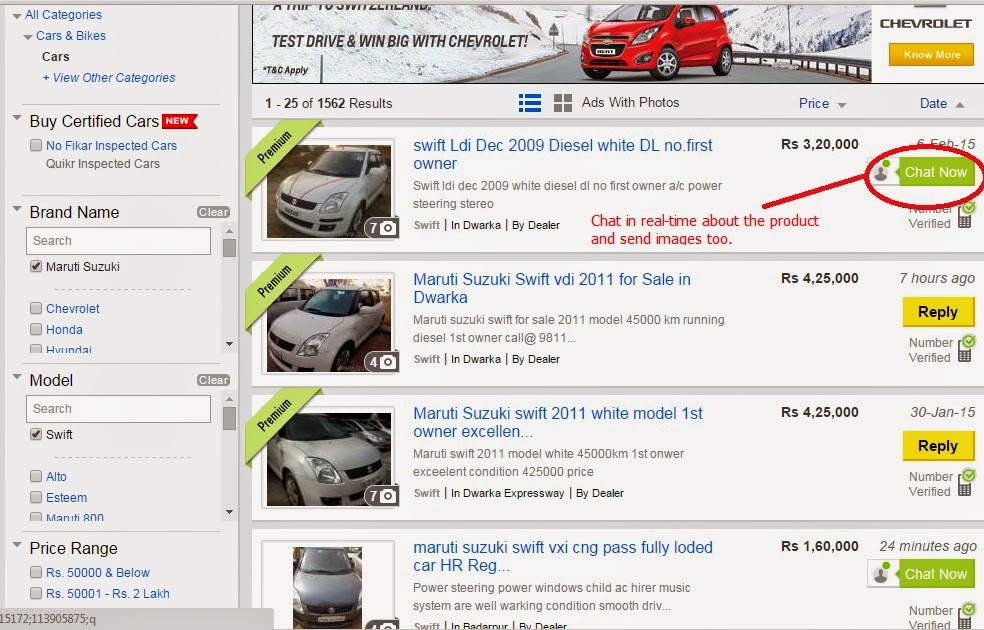Screen dimensions: 984x630
Task: Check Chevrolet brand checkbox
Action: [36, 309]
